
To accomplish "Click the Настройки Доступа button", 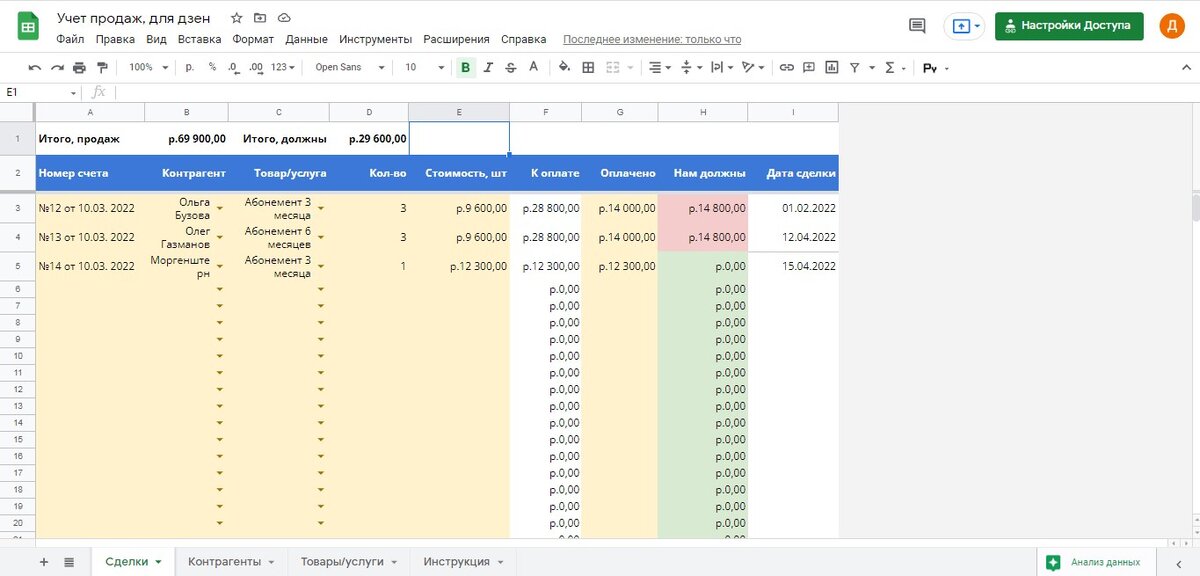I will point(1069,26).
